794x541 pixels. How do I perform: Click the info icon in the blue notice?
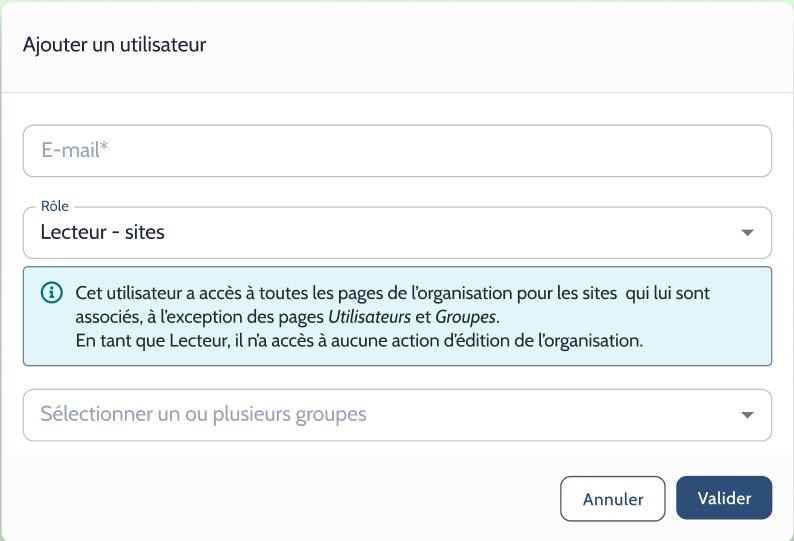point(52,293)
